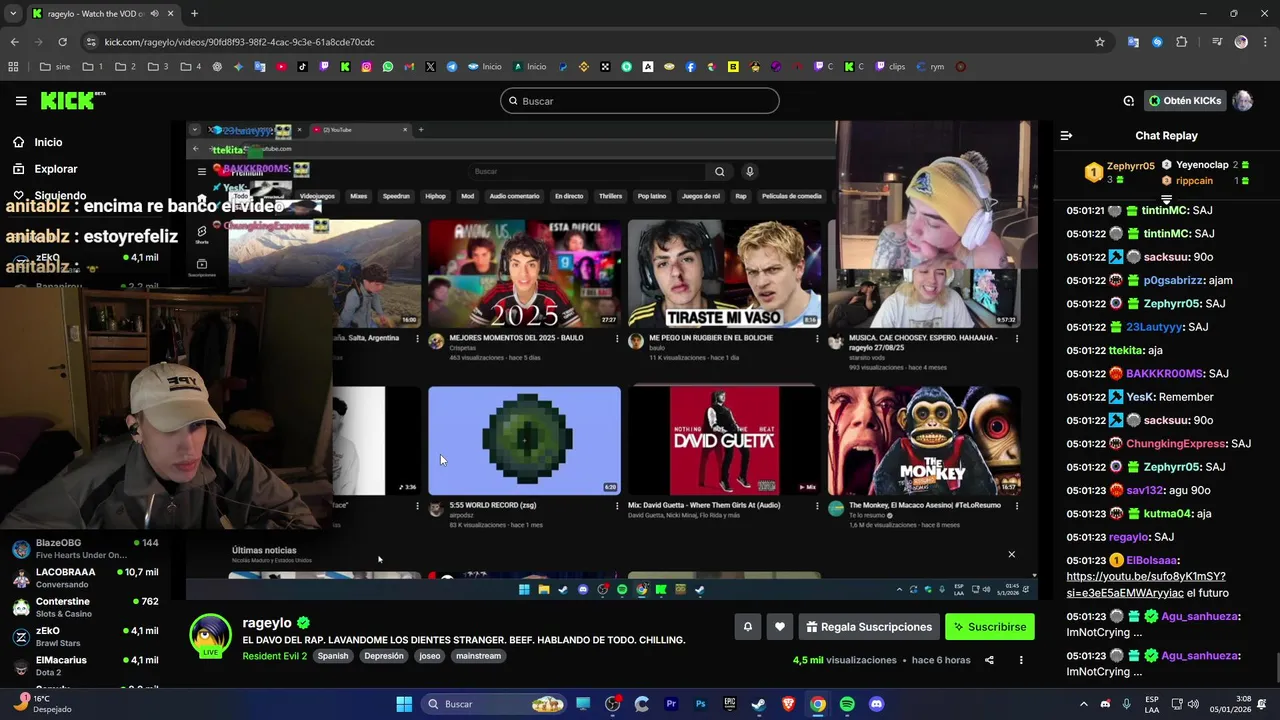Image resolution: width=1280 pixels, height=720 pixels.
Task: Open the 'rym' bookmark
Action: point(930,67)
